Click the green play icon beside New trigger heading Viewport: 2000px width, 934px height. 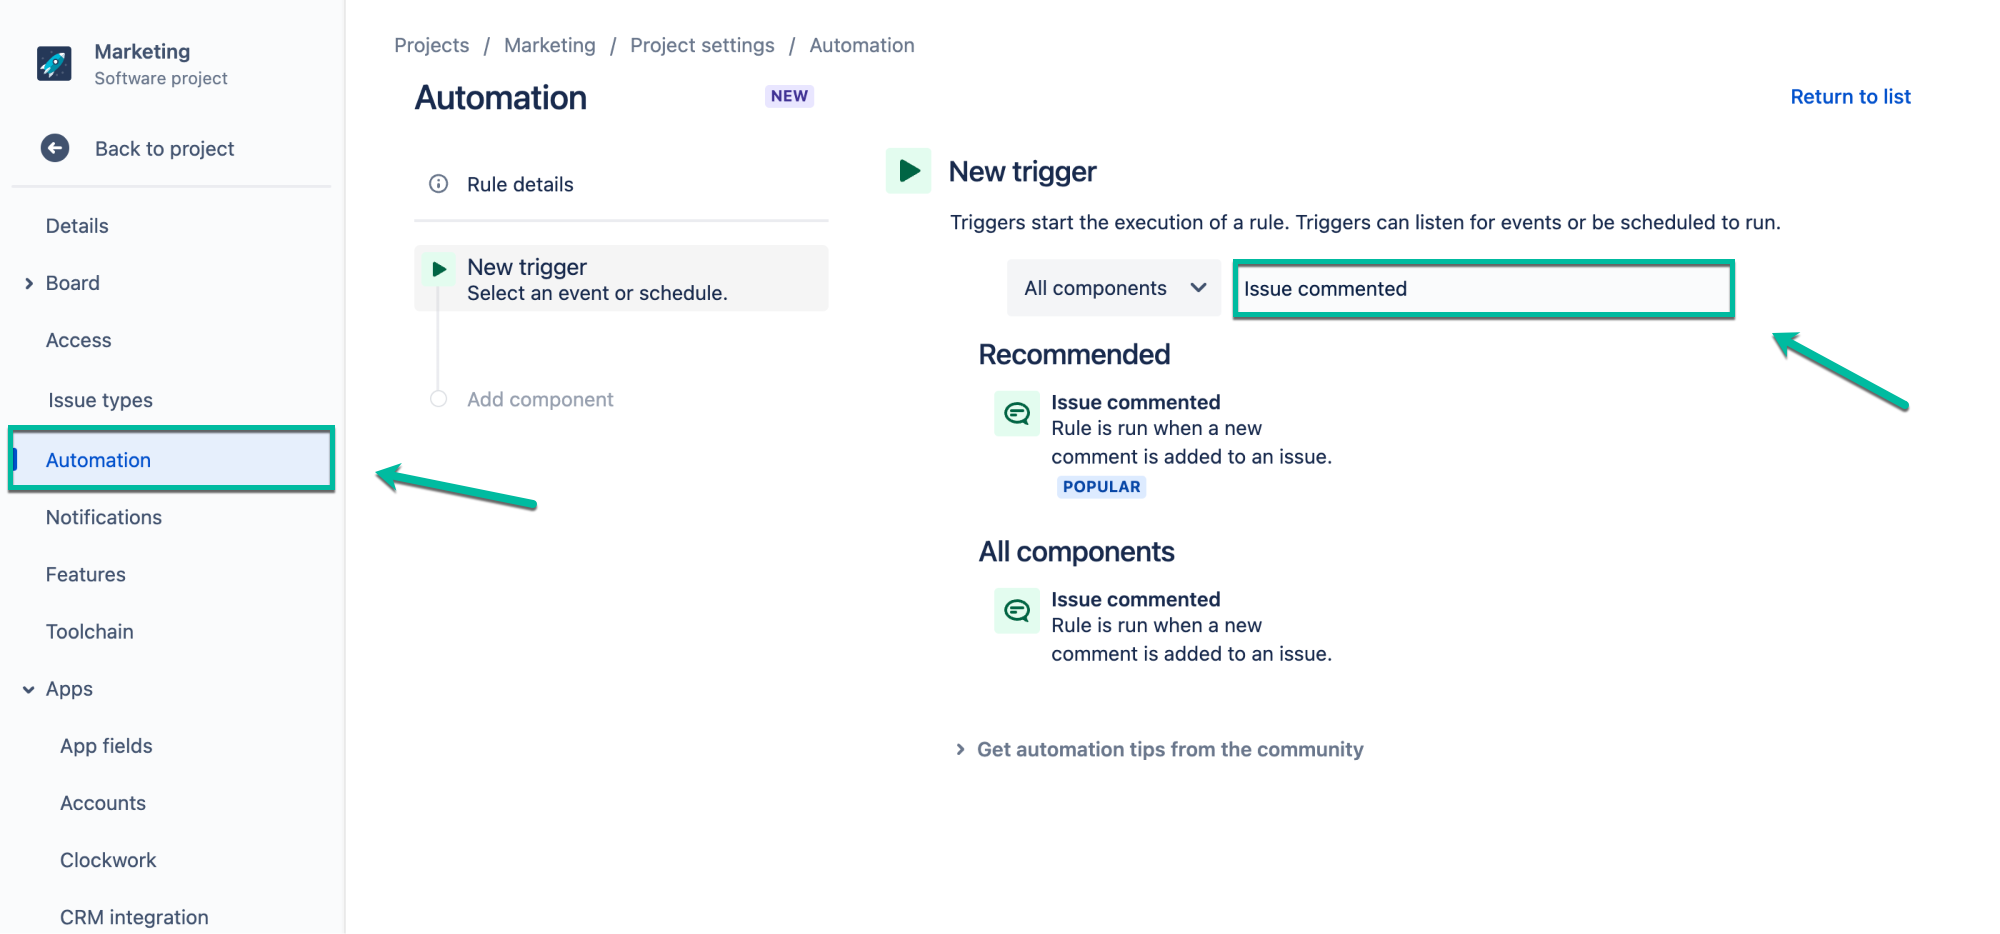909,170
